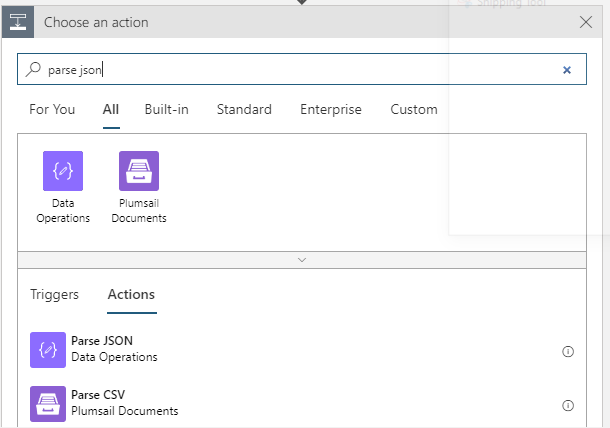
Task: Click the Plumsail Documents connector icon
Action: click(139, 171)
